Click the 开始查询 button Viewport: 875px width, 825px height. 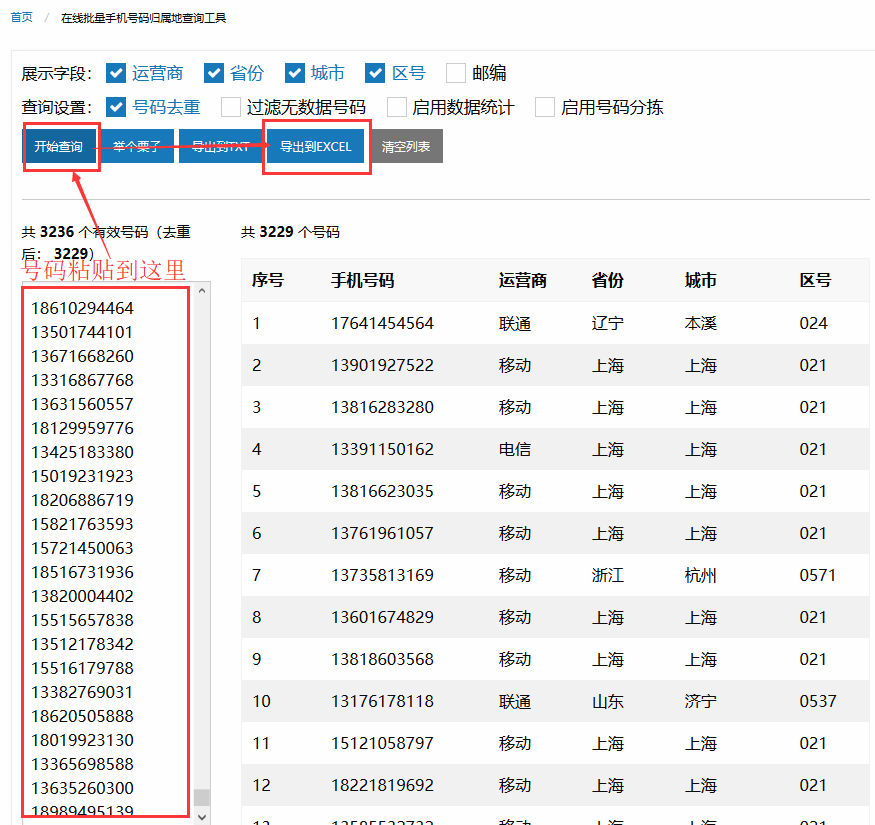[x=59, y=146]
